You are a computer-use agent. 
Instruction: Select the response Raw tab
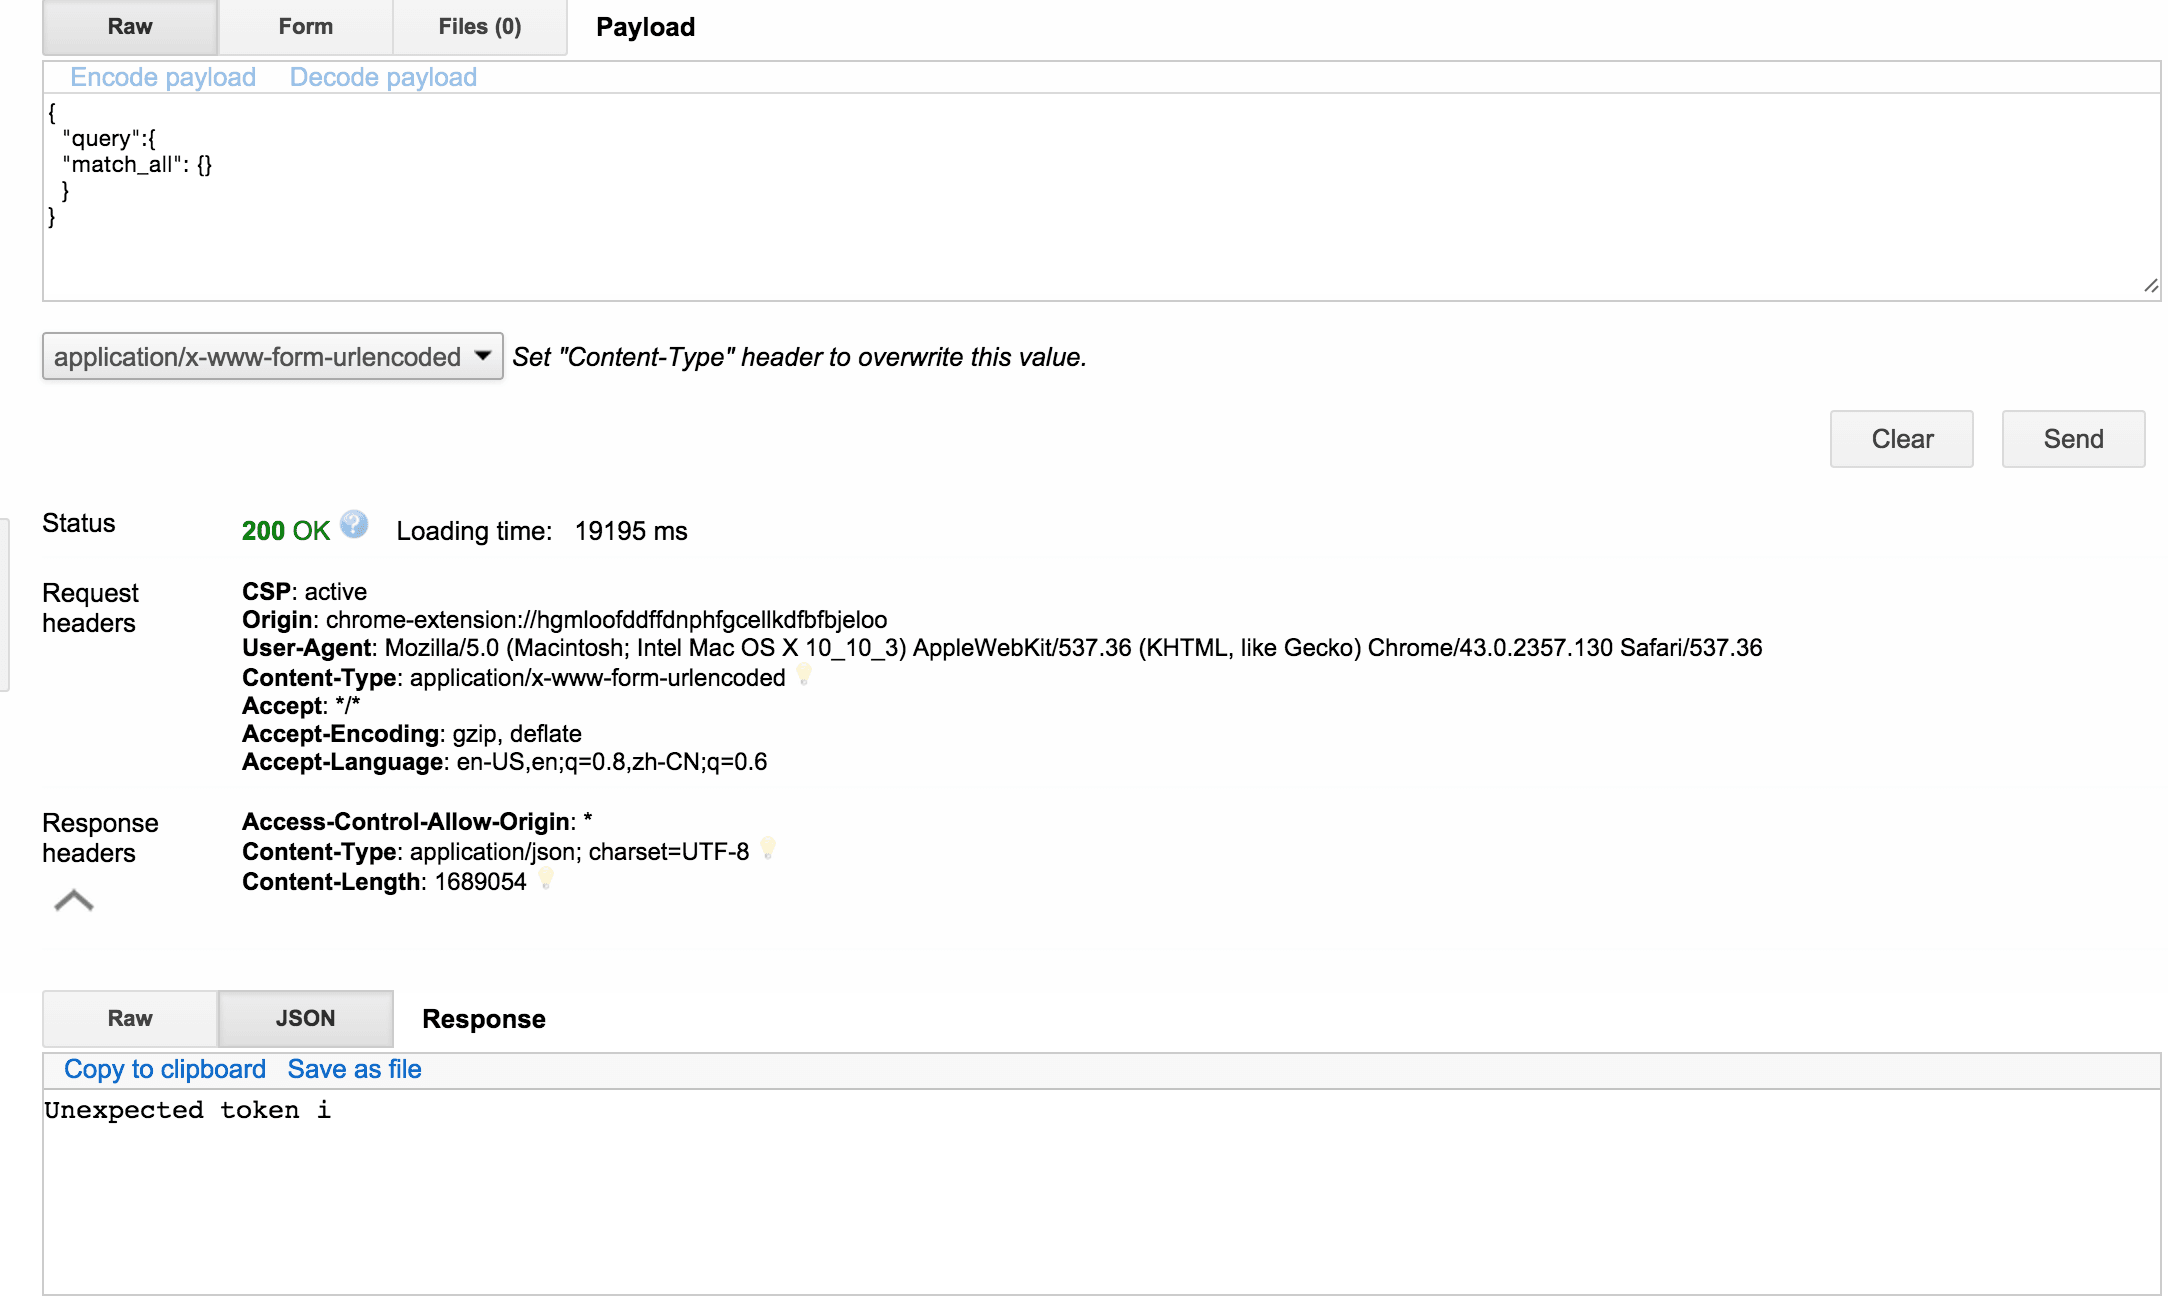[130, 1018]
